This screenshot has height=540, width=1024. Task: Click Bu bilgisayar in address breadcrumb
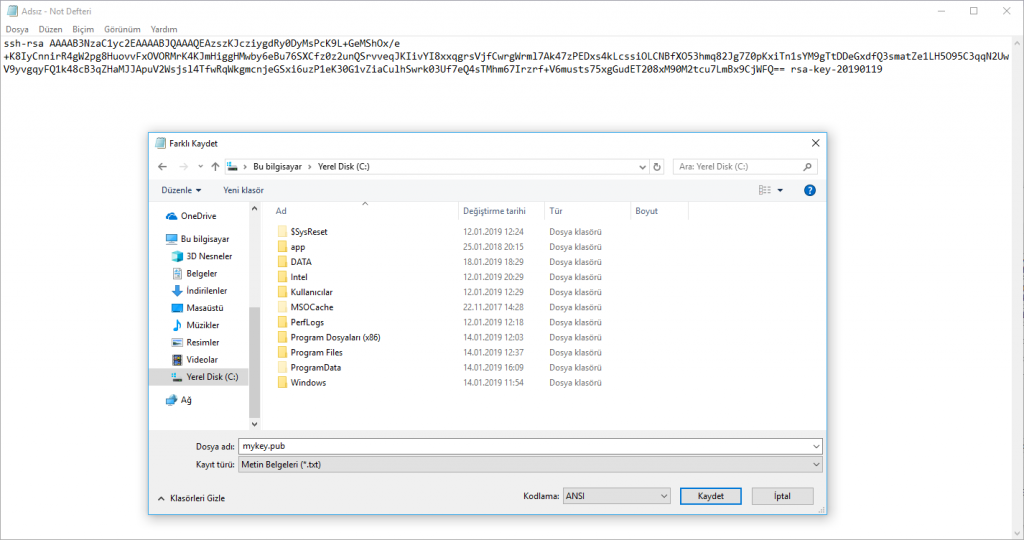[278, 167]
